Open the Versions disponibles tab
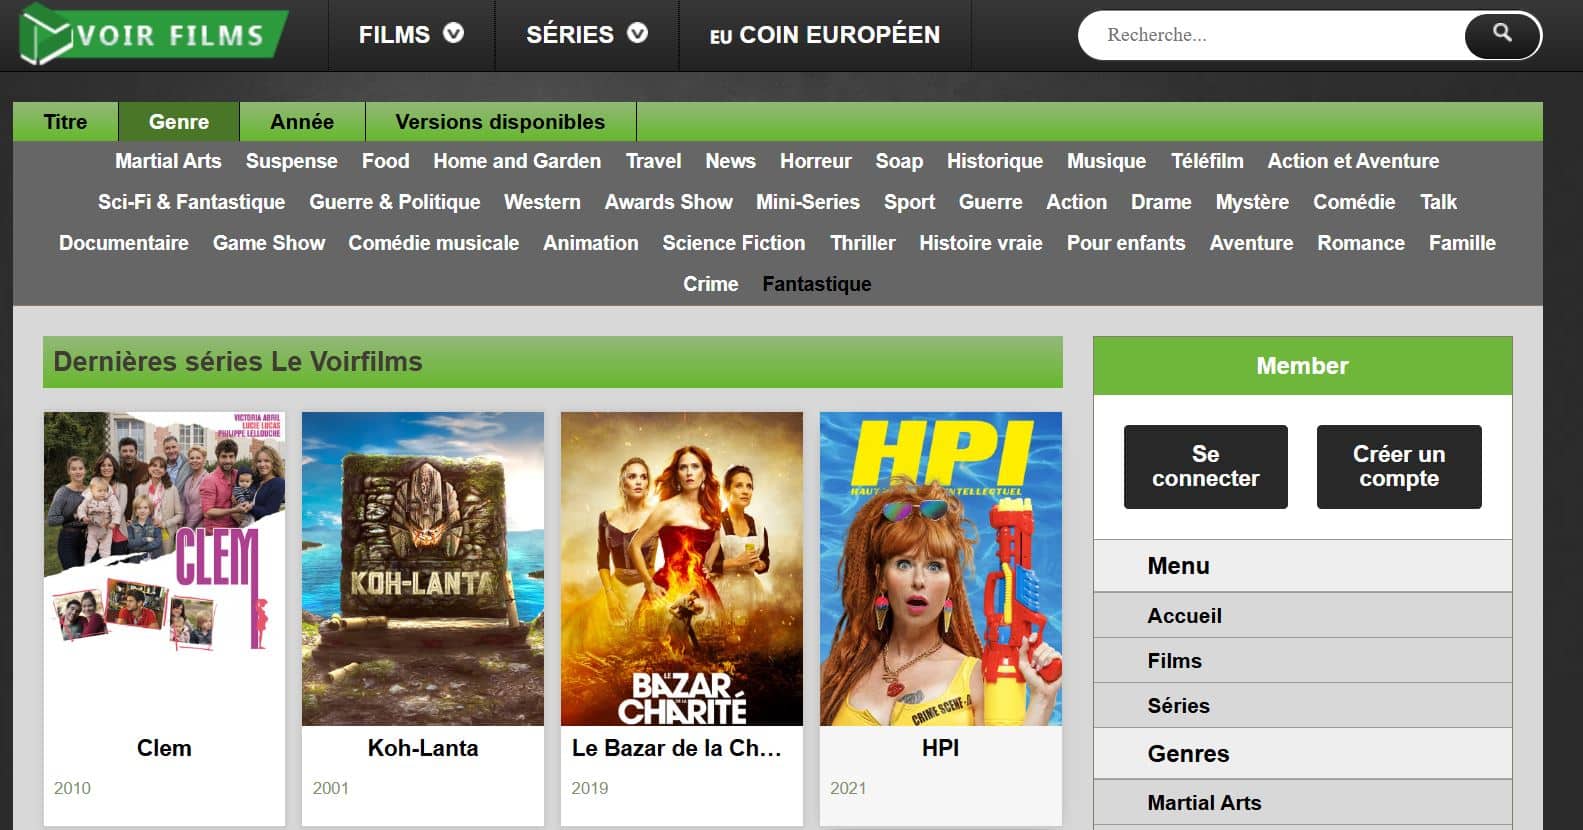The height and width of the screenshot is (830, 1583). pos(500,122)
